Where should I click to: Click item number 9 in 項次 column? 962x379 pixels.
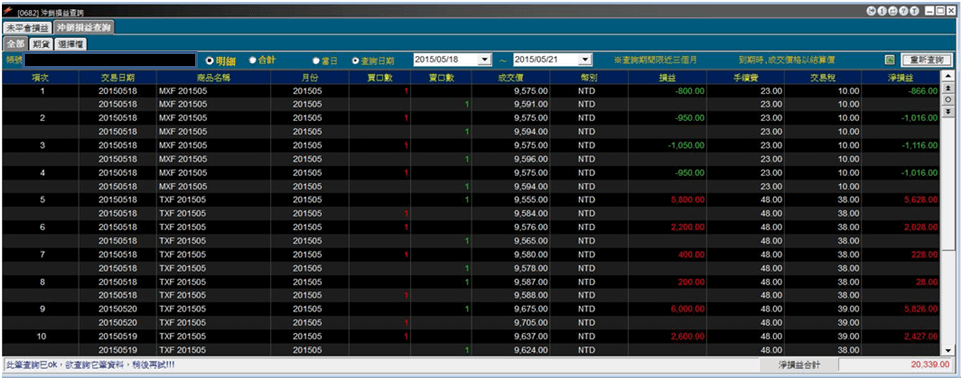coord(42,308)
